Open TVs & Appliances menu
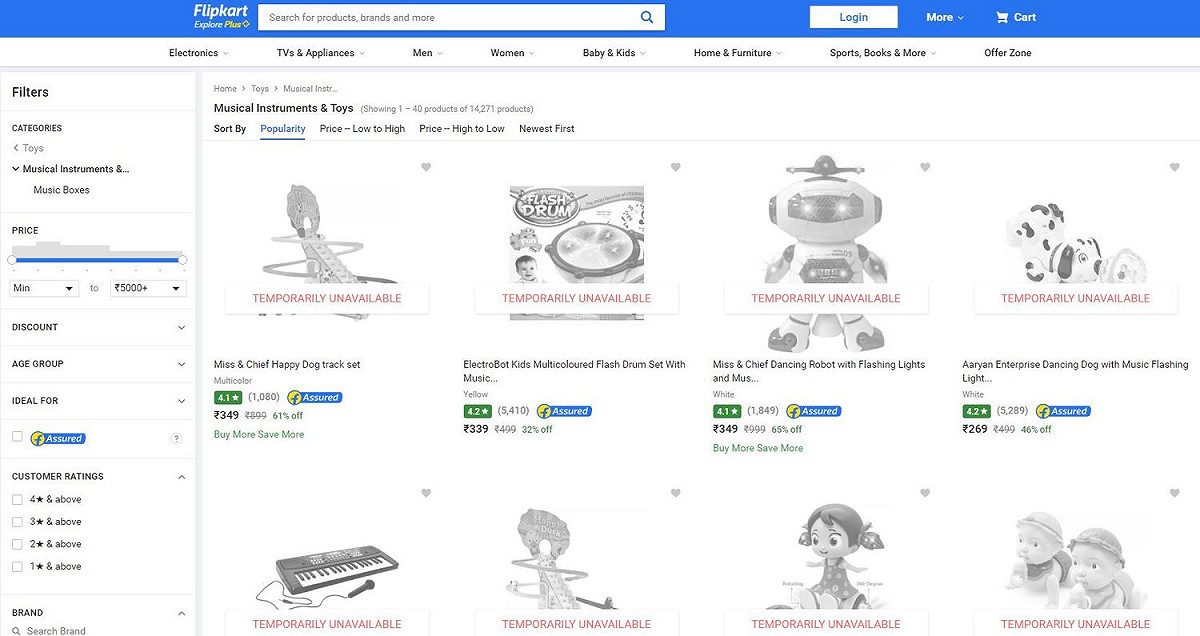Screen dimensions: 1200x636 click(x=320, y=53)
